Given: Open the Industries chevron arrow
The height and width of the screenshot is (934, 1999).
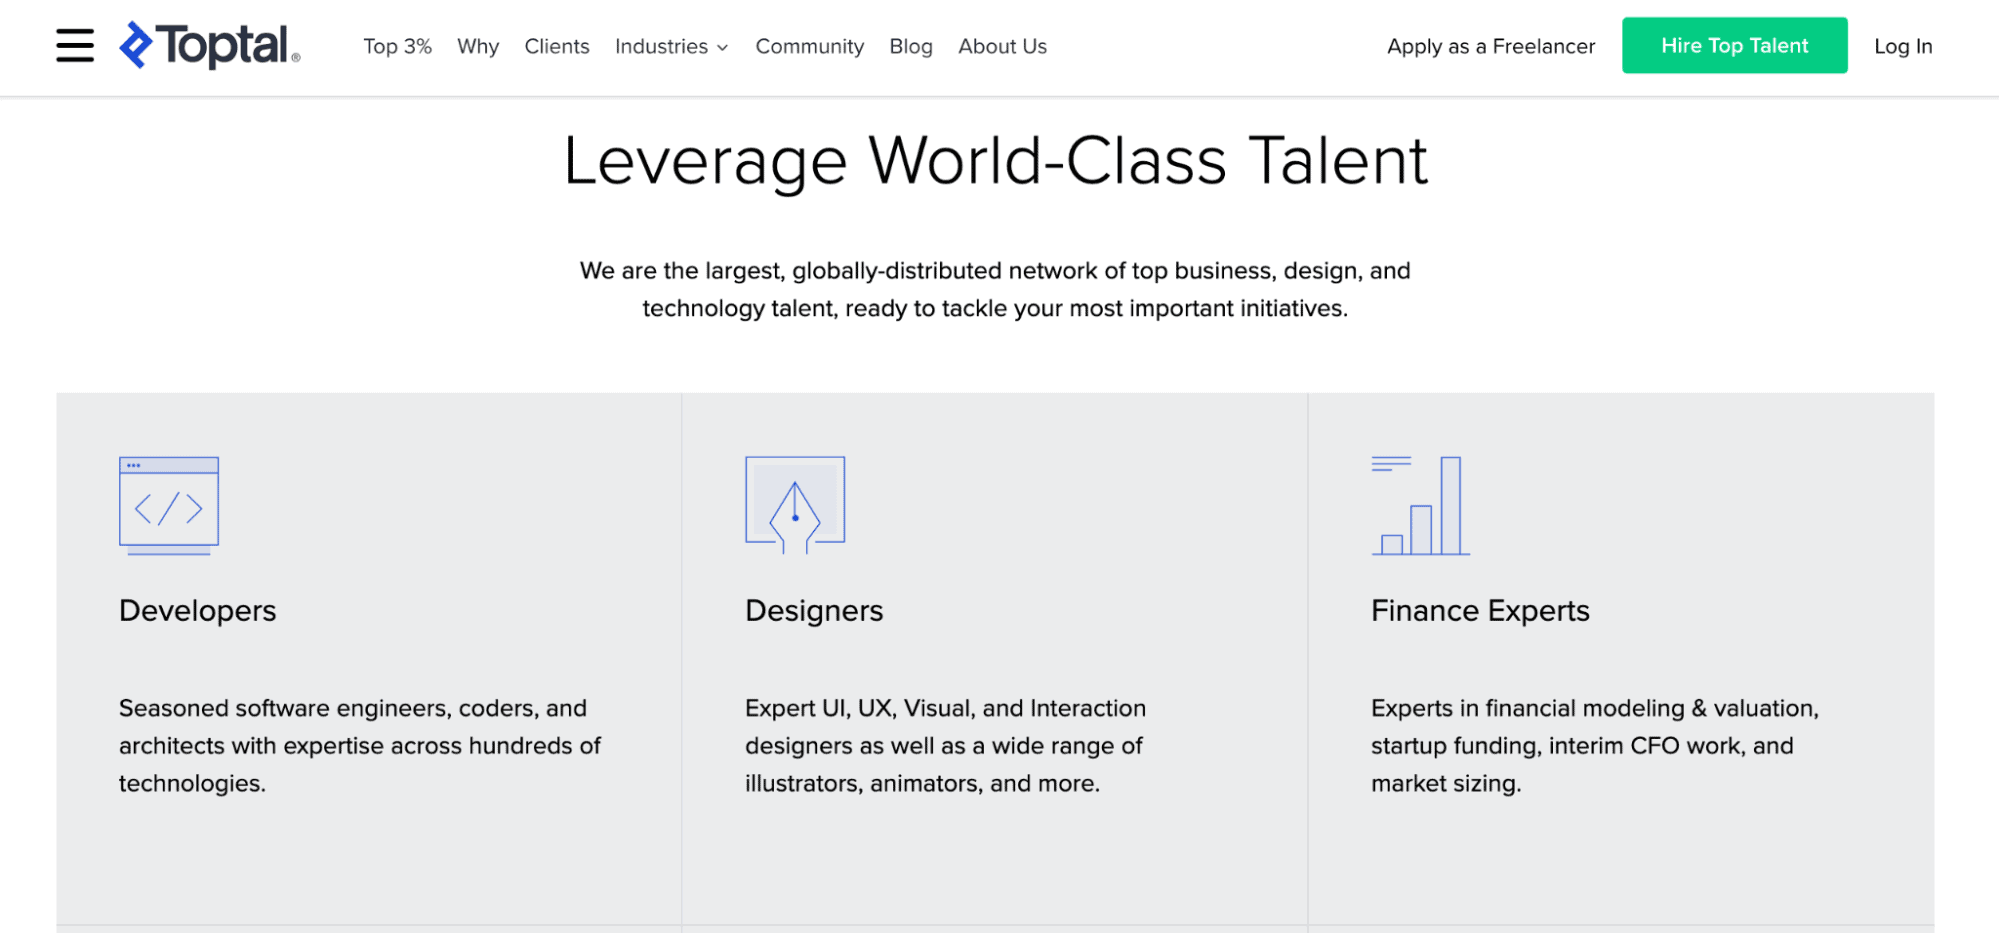Looking at the screenshot, I should (720, 47).
